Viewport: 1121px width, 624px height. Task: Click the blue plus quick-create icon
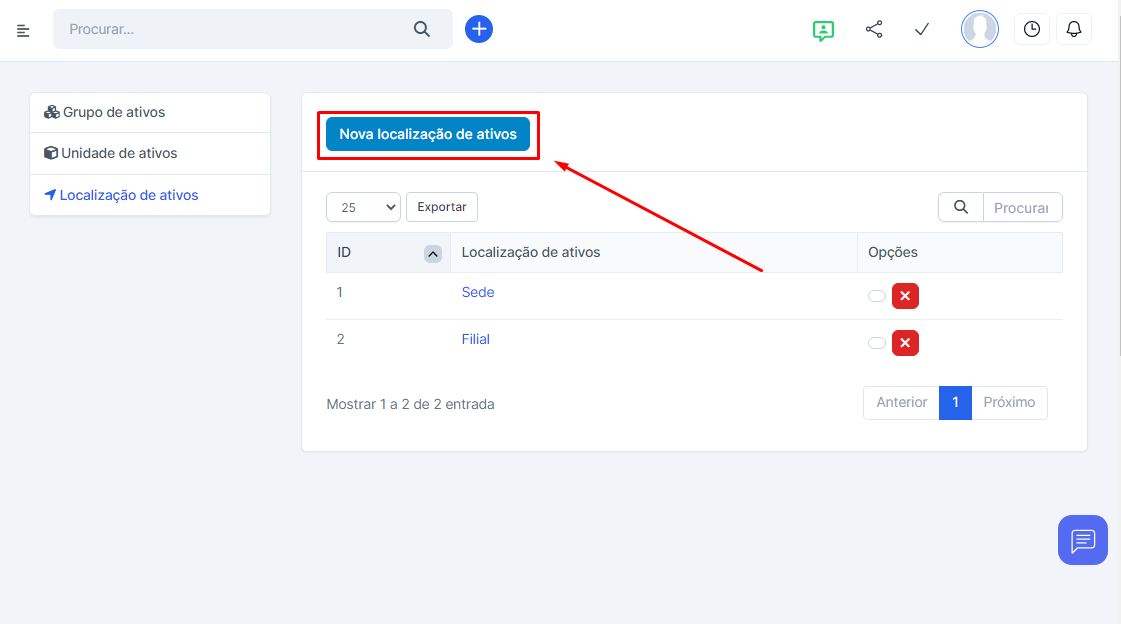[479, 29]
